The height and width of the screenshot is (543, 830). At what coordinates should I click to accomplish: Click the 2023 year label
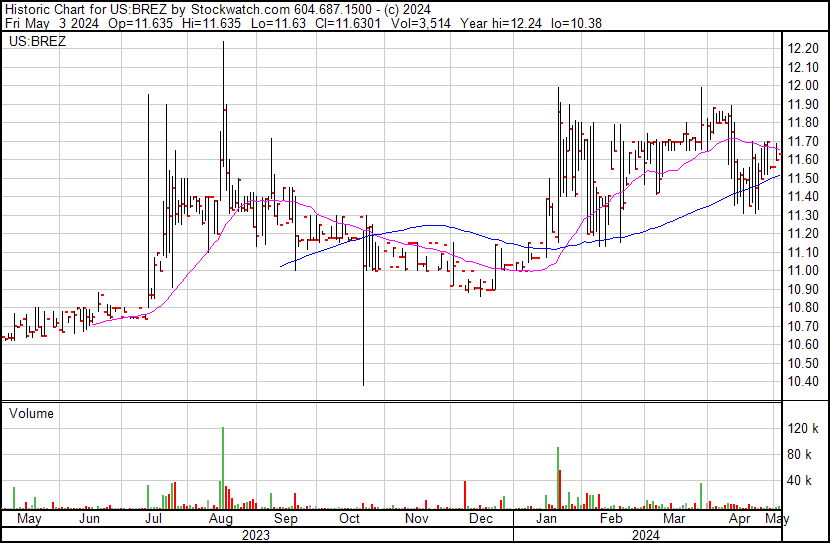(257, 535)
